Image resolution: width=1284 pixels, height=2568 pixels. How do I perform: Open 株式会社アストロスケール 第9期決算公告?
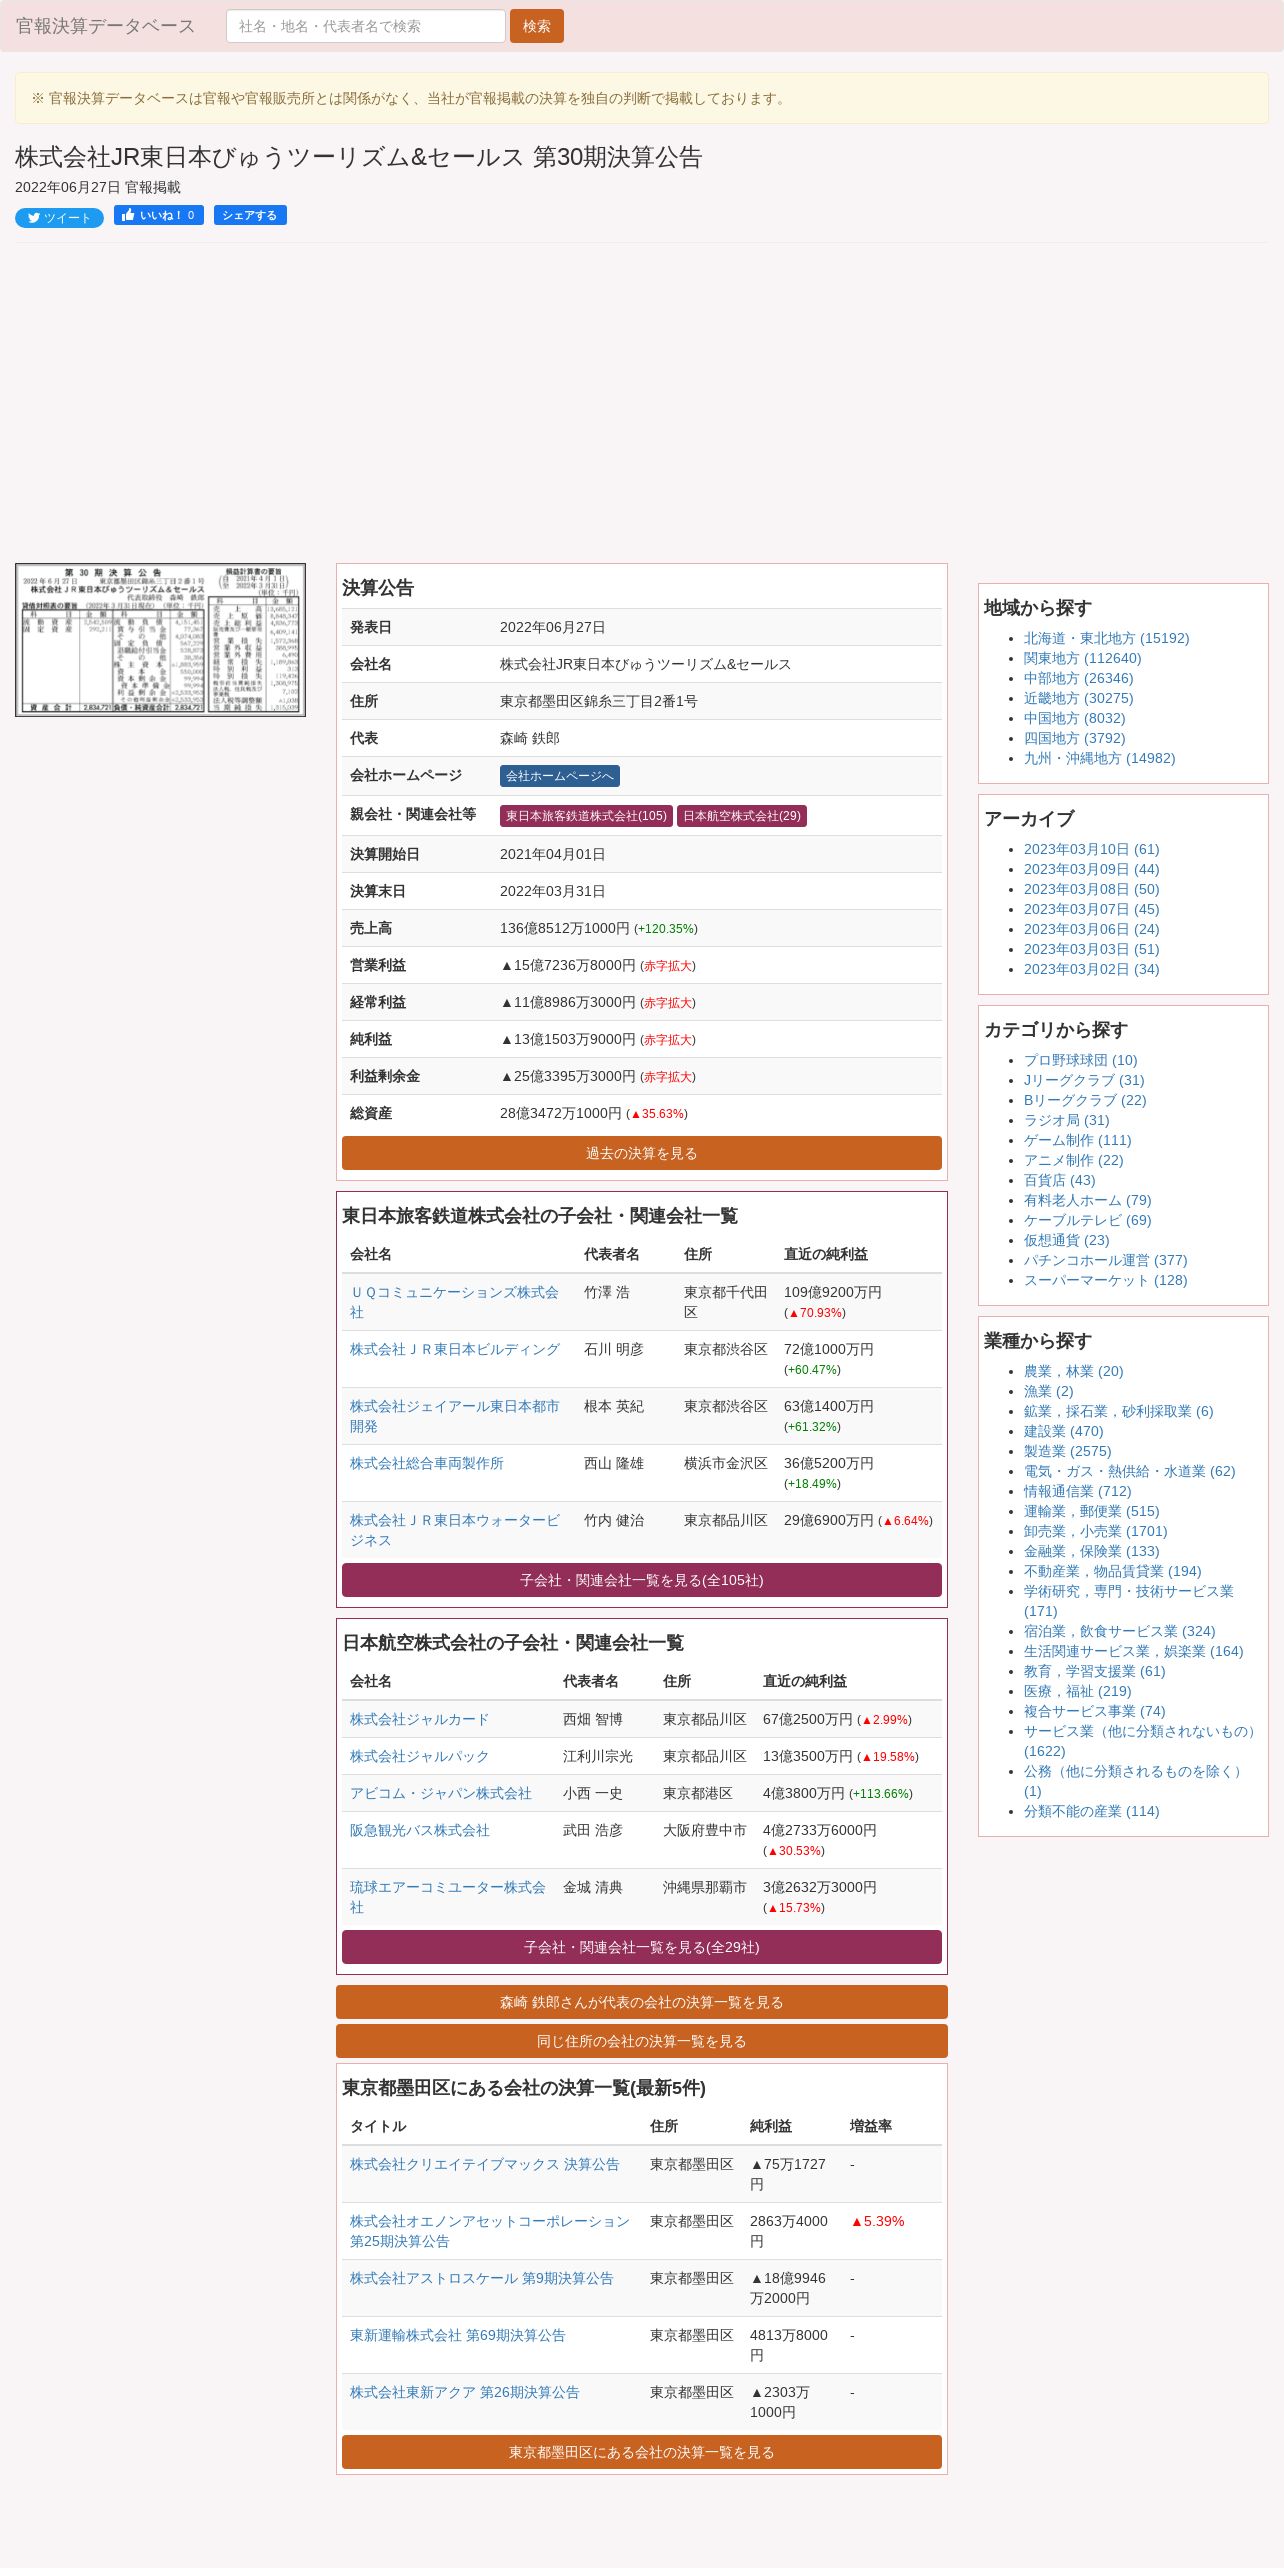pos(482,2278)
